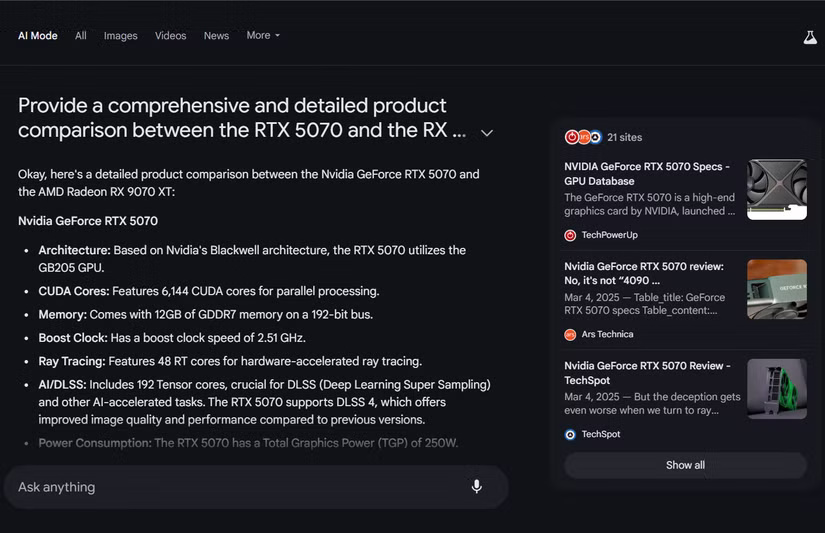Click the TechPowerUp source favicon
The image size is (825, 533).
570,235
